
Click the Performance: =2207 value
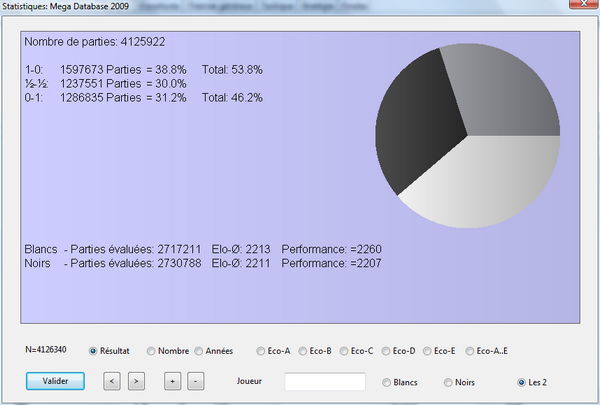click(331, 263)
